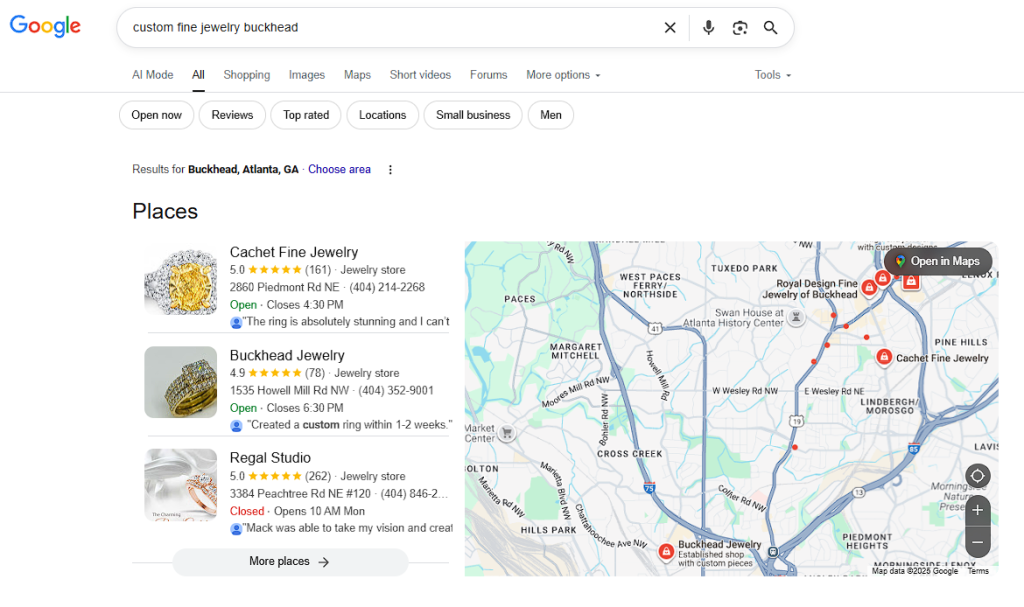Click the "Closes 4:30 PM" hours text
The width and height of the screenshot is (1024, 607).
tap(305, 305)
